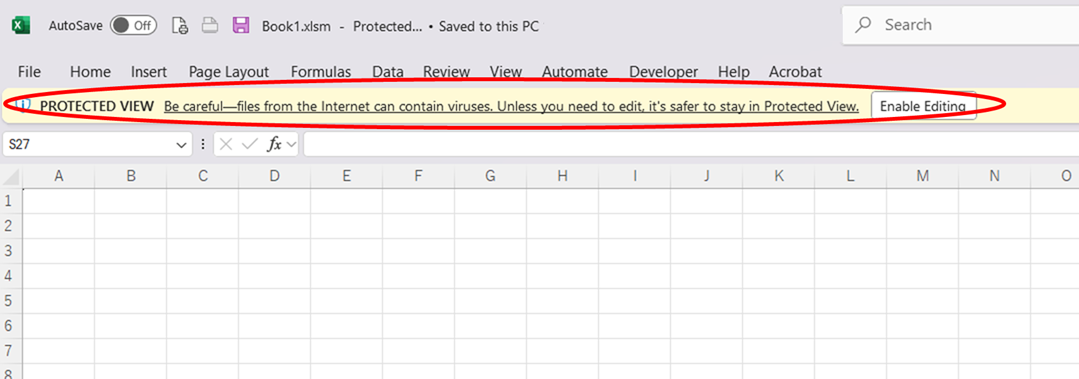The width and height of the screenshot is (1079, 379).
Task: Select column F header
Action: pos(418,176)
